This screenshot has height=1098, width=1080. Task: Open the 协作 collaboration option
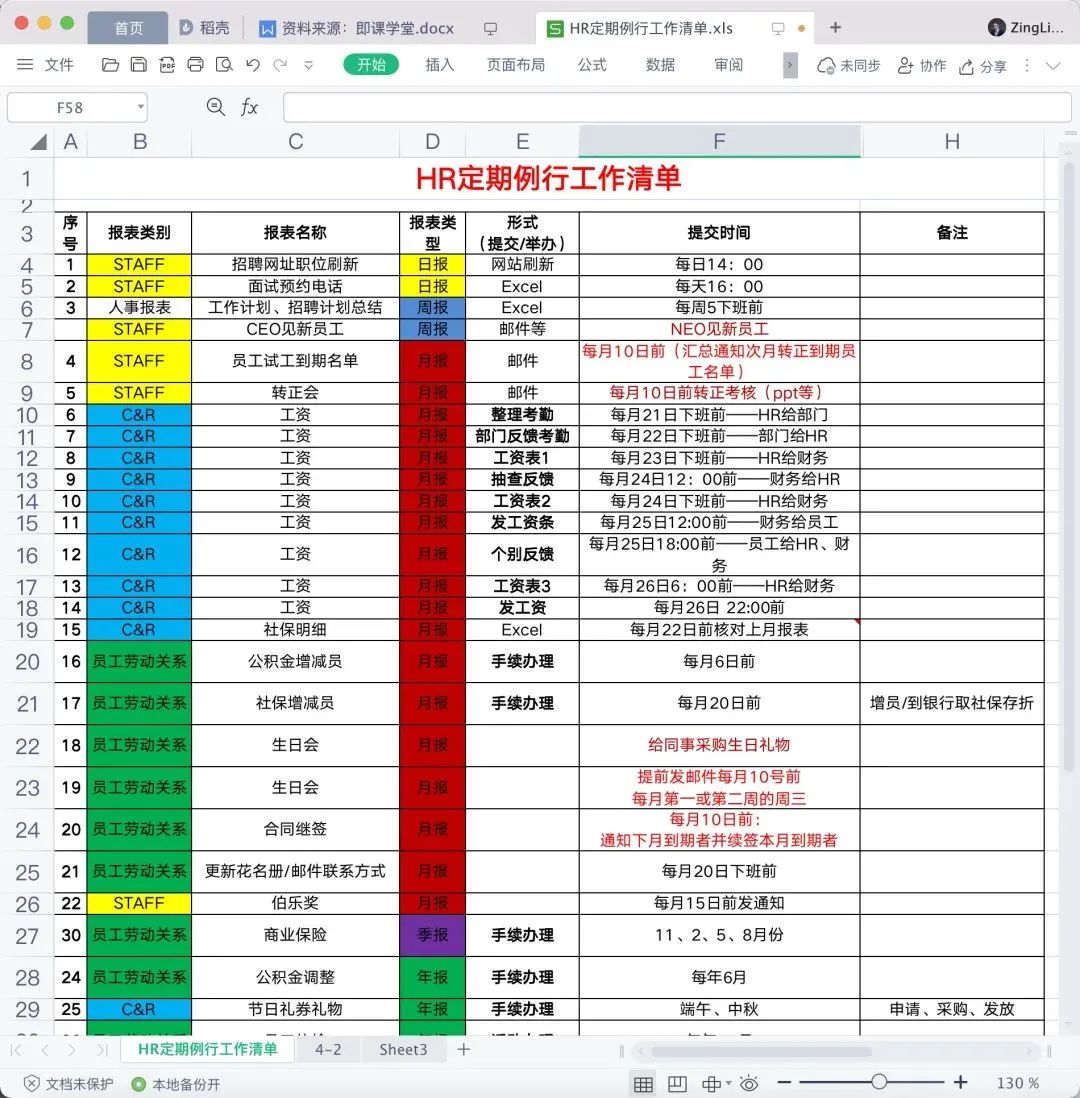click(922, 66)
